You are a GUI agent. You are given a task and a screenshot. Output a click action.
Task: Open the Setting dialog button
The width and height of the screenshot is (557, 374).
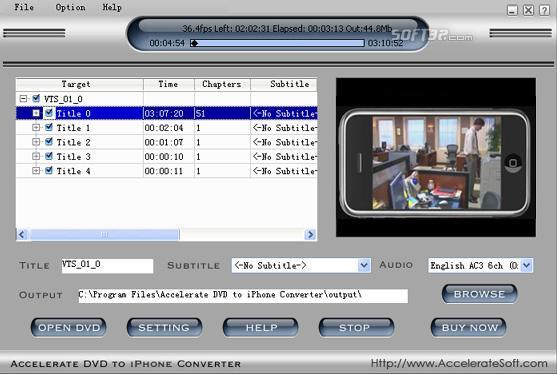coord(164,327)
